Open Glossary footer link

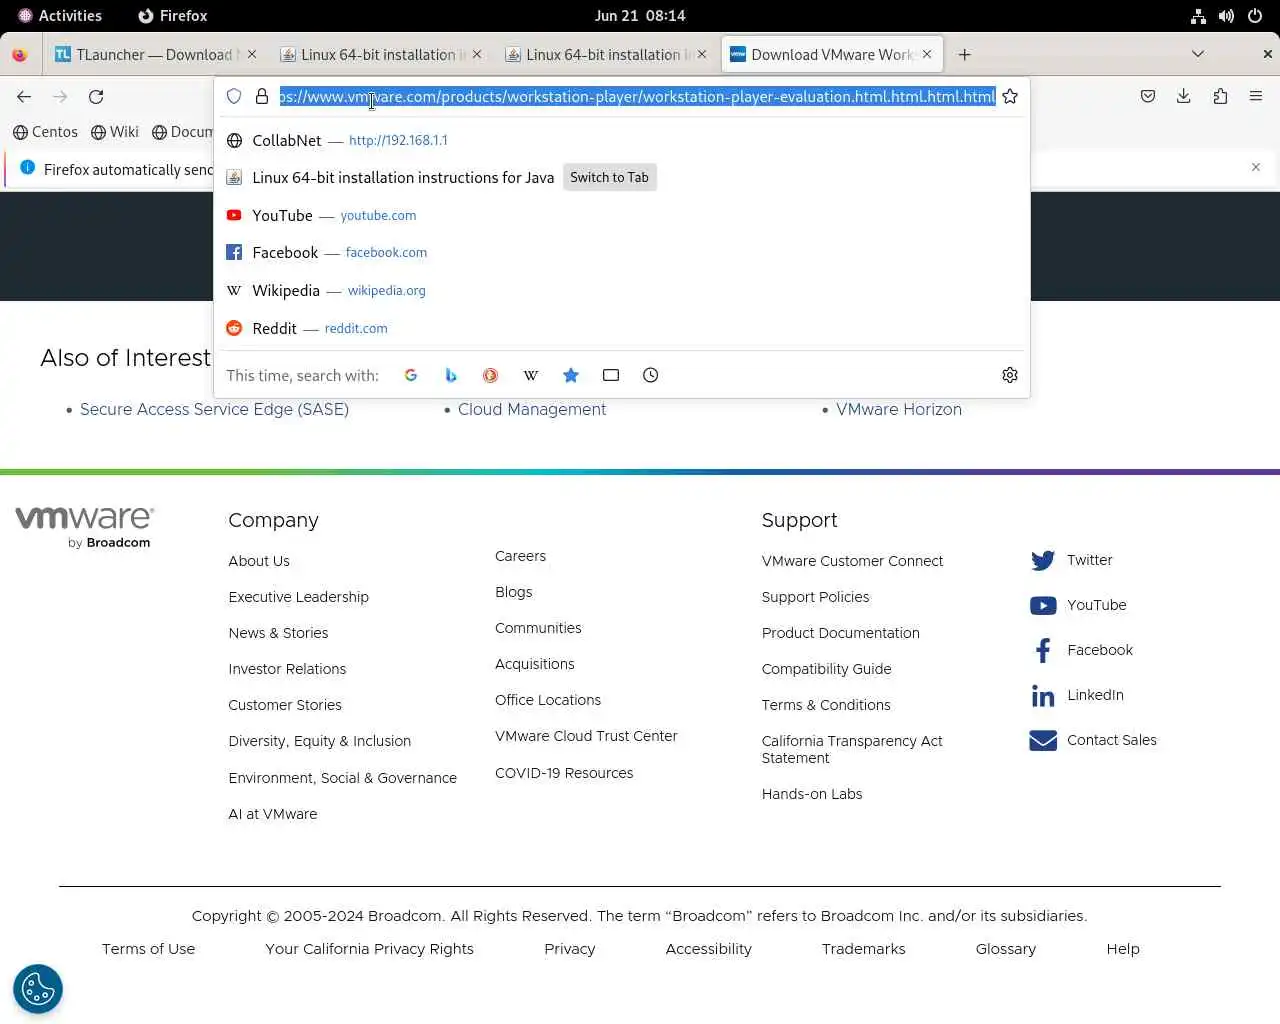1006,949
